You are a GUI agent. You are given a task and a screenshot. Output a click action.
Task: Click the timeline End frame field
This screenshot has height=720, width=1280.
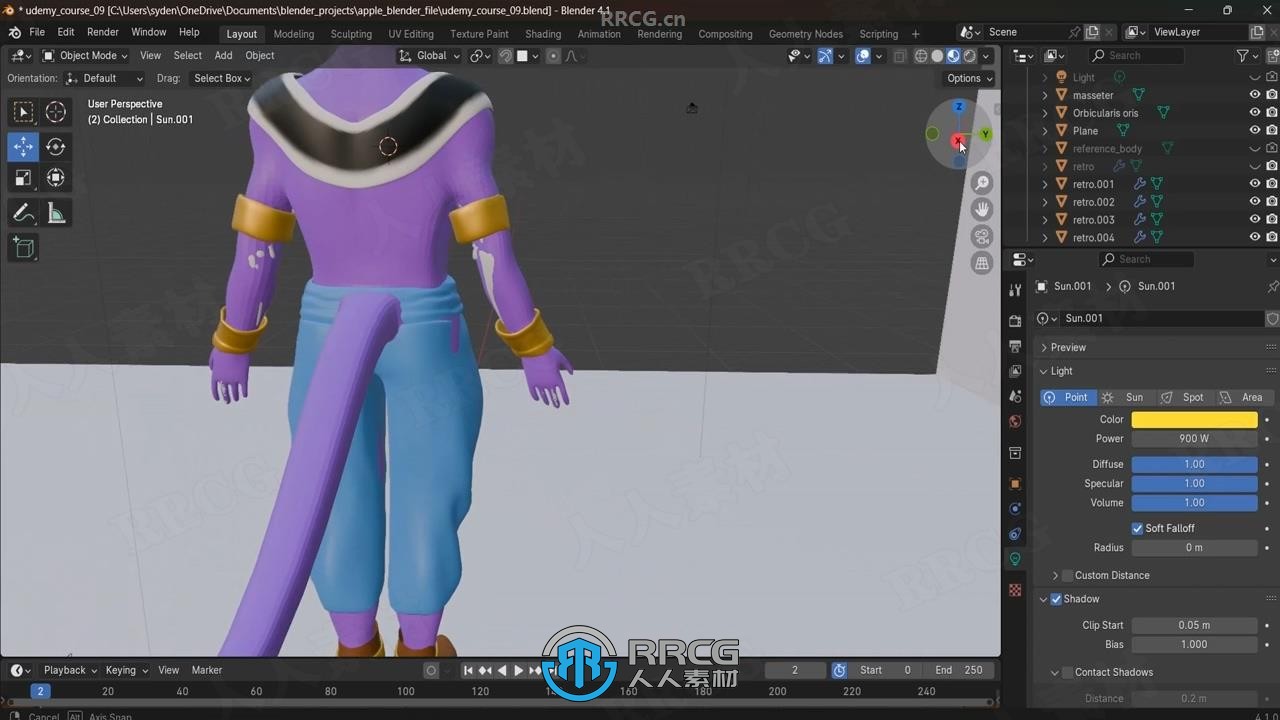[960, 670]
